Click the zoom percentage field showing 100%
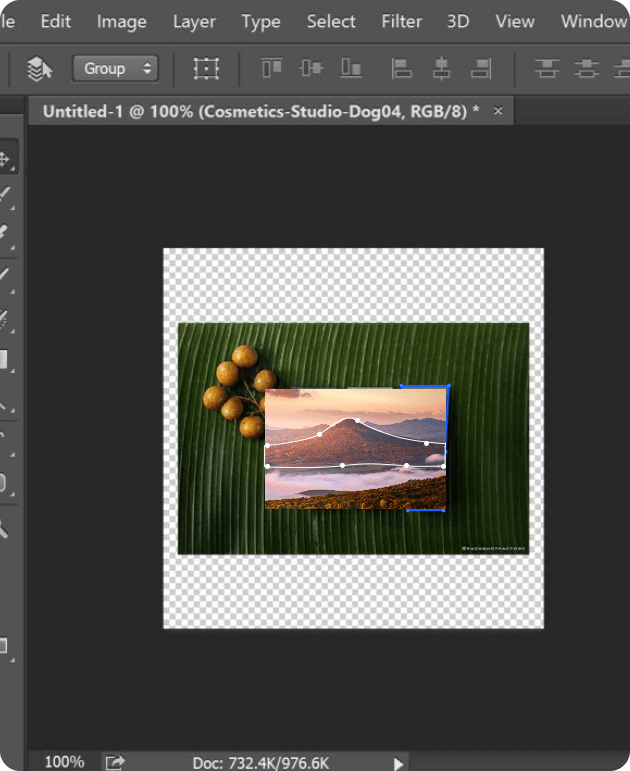This screenshot has width=630, height=771. 64,762
